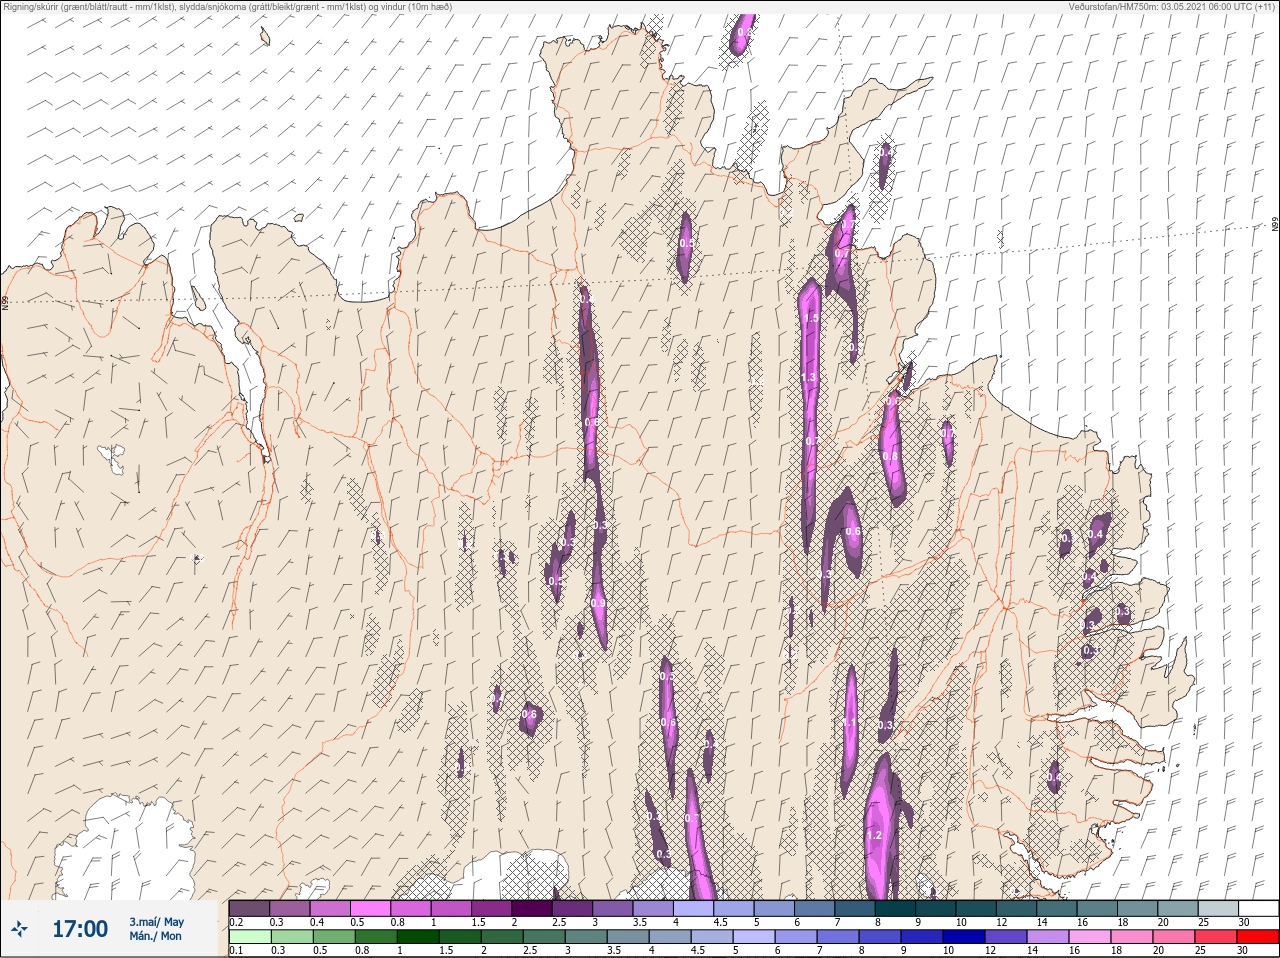Pick lower legend swatch between 0.1 and 0.3
Screen dimensions: 1280x958
(250, 937)
